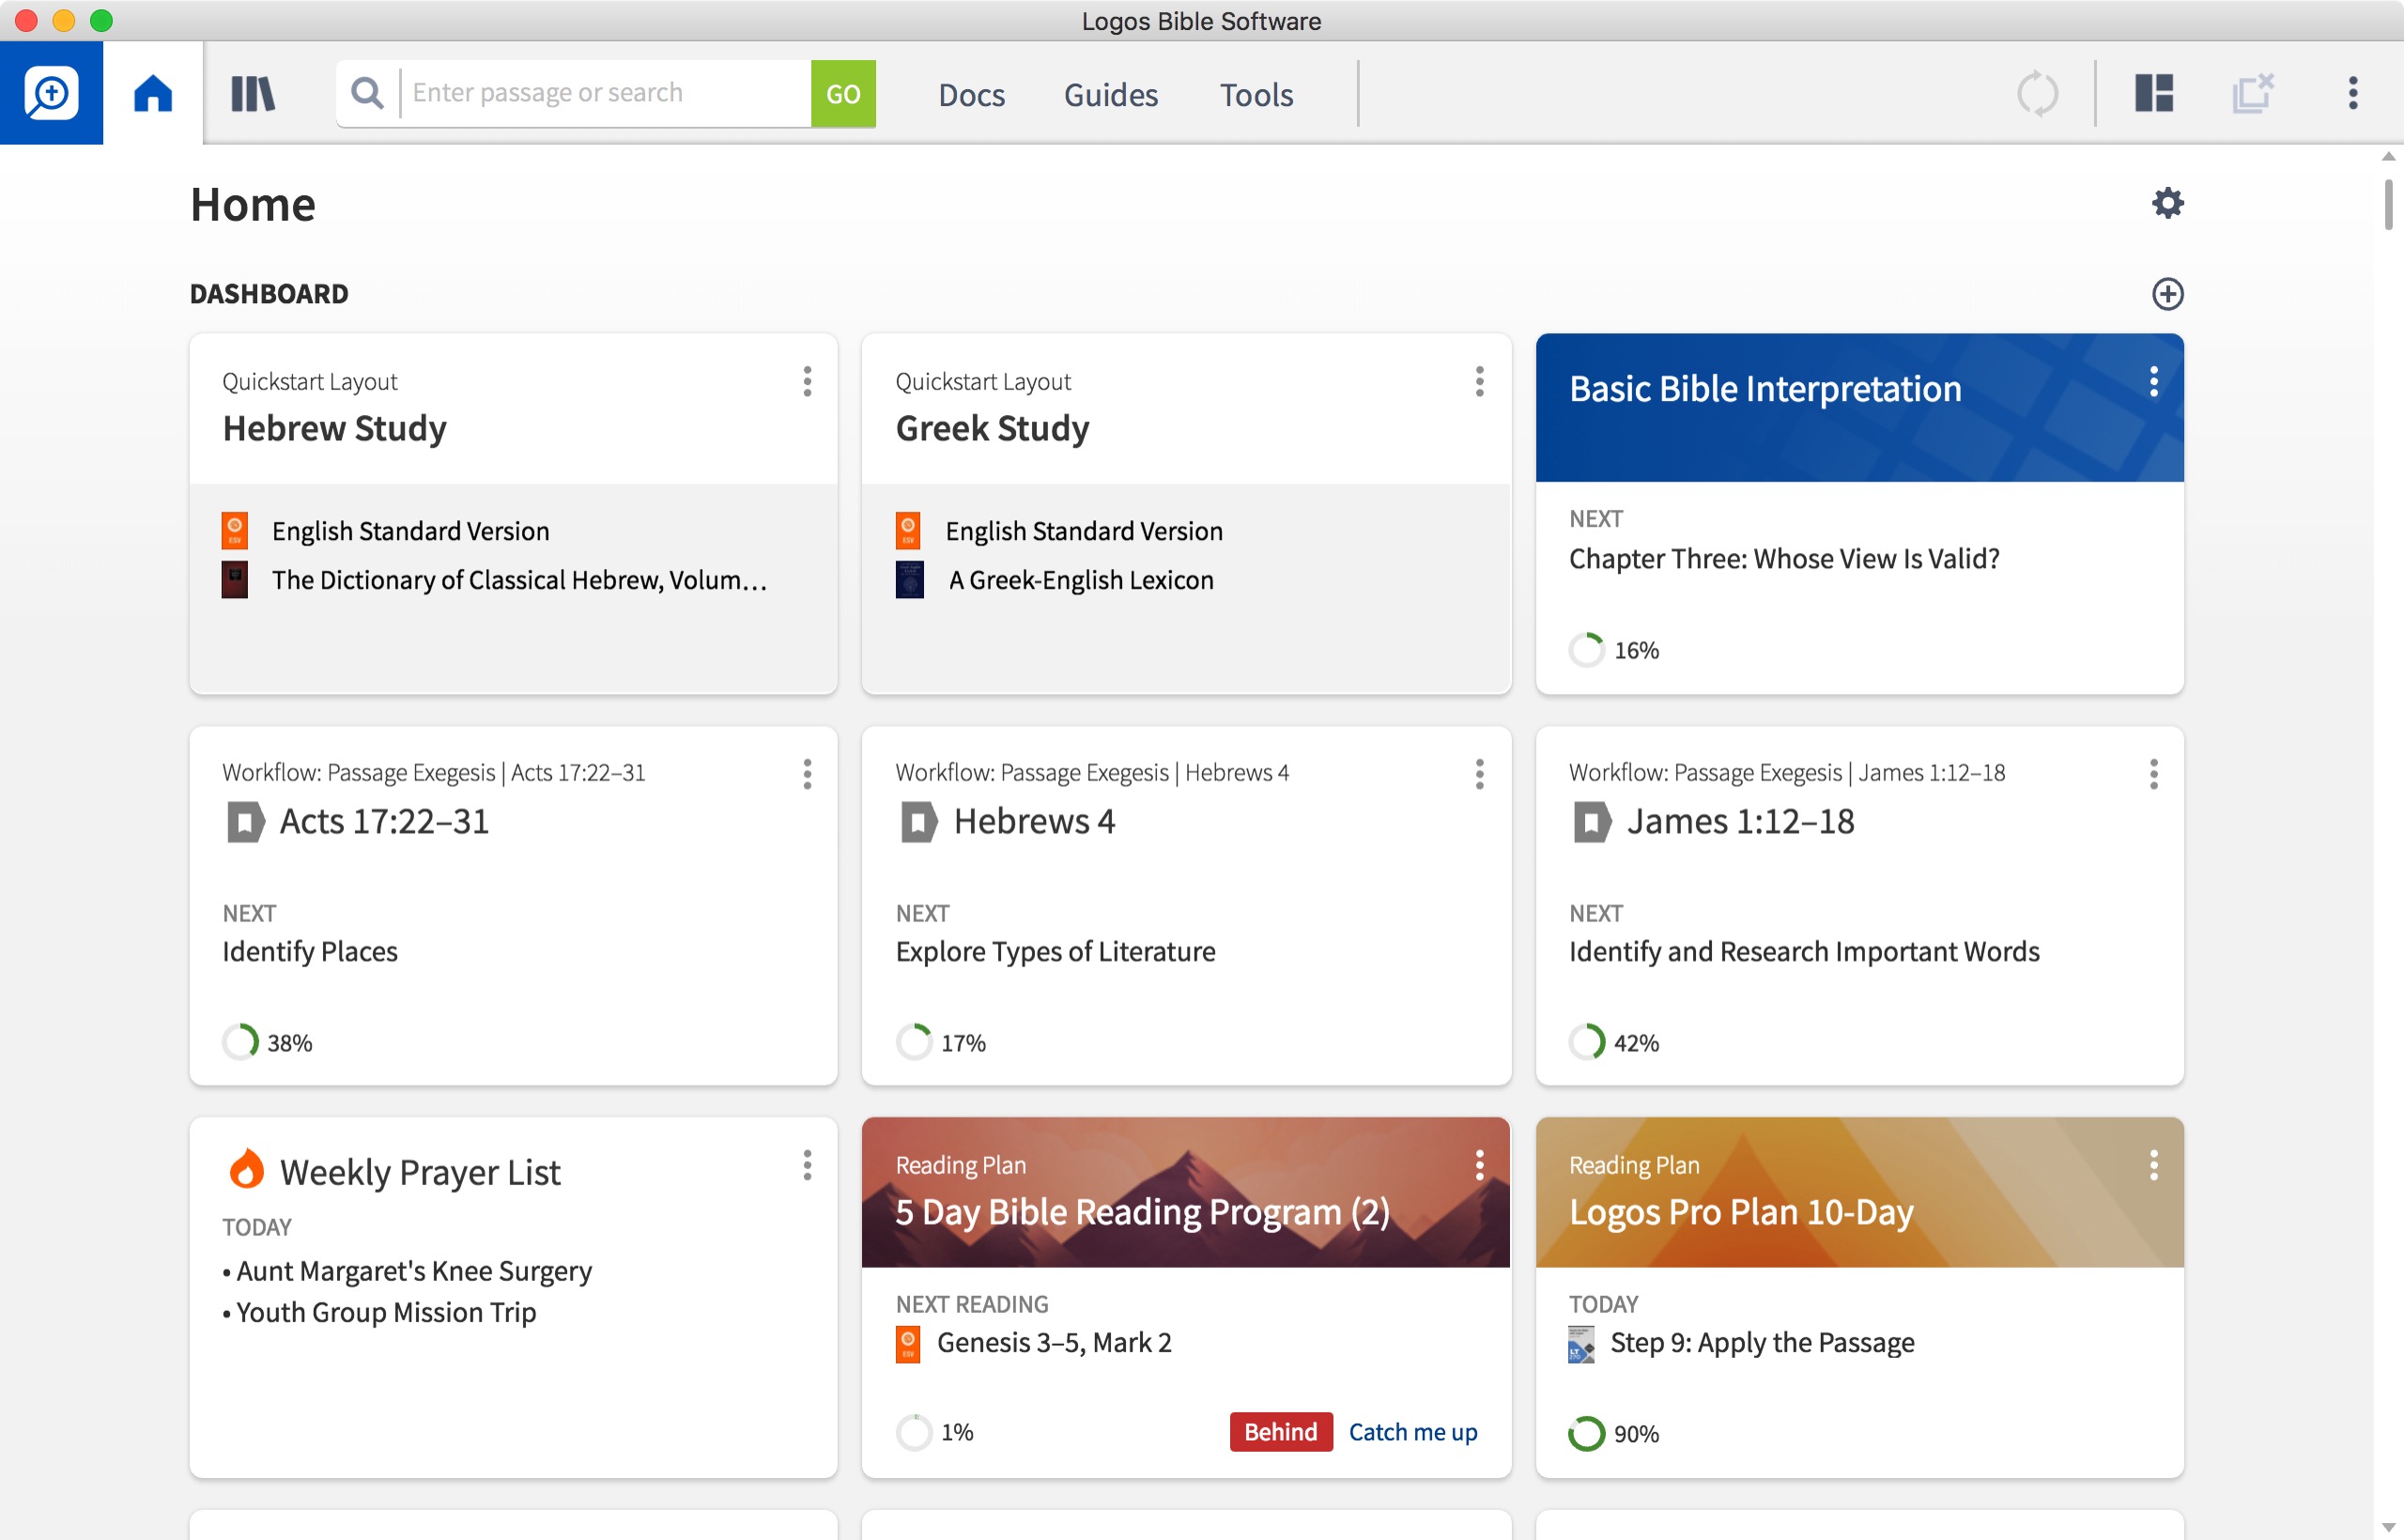Open James 1:12–18 card options menu
This screenshot has width=2404, height=1540.
coord(2153,774)
